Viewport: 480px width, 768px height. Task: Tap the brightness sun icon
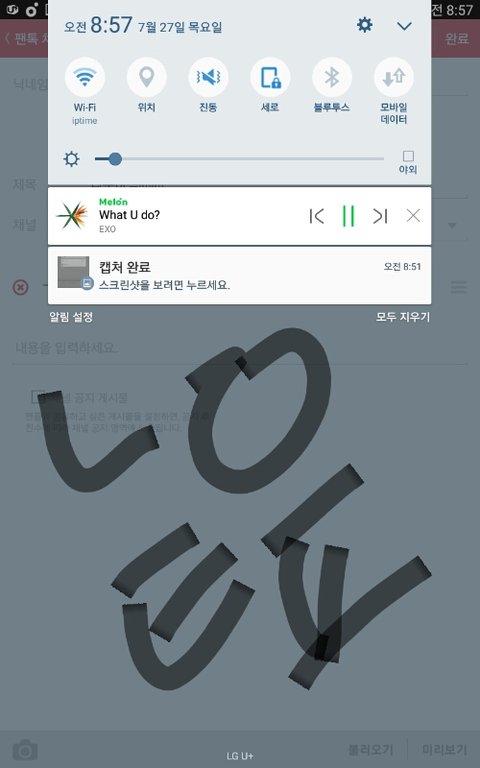72,159
